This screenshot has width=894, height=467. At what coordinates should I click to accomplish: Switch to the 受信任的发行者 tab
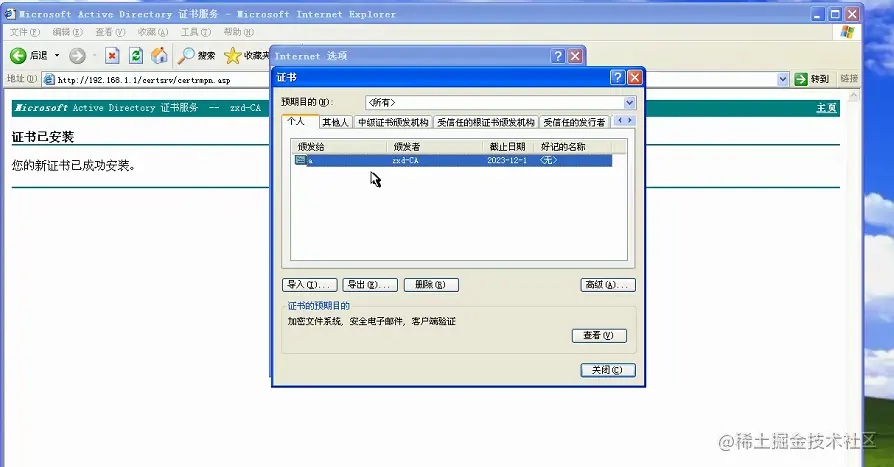tap(574, 123)
